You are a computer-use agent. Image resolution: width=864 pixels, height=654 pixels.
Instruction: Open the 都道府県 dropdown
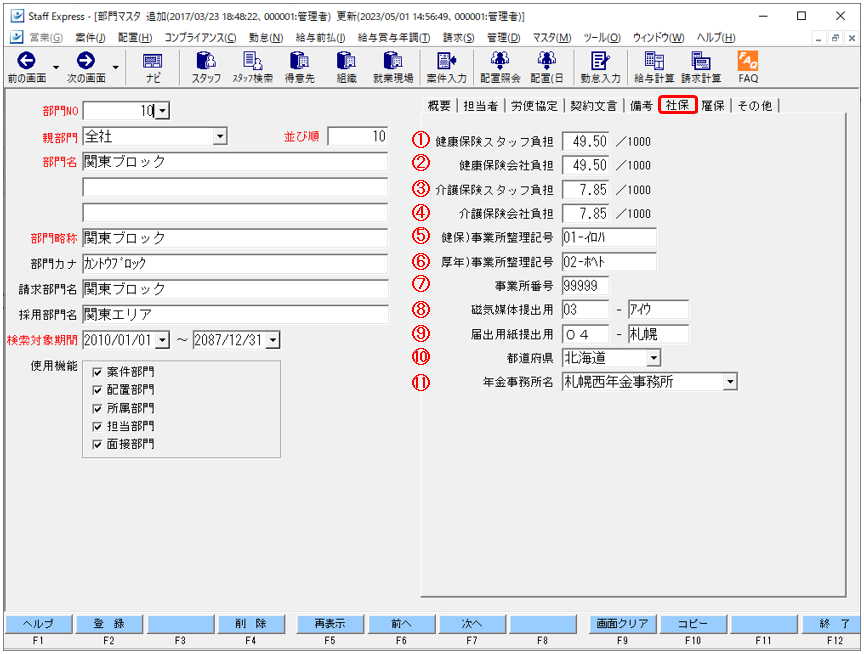click(x=654, y=358)
